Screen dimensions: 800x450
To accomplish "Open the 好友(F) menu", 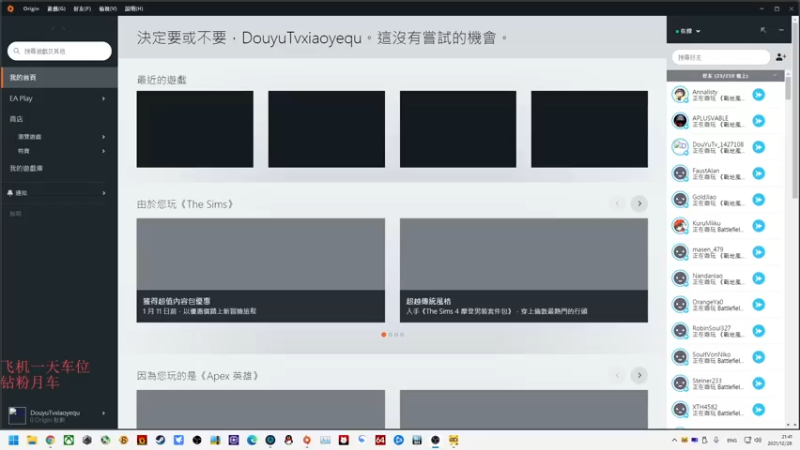I will coord(82,9).
